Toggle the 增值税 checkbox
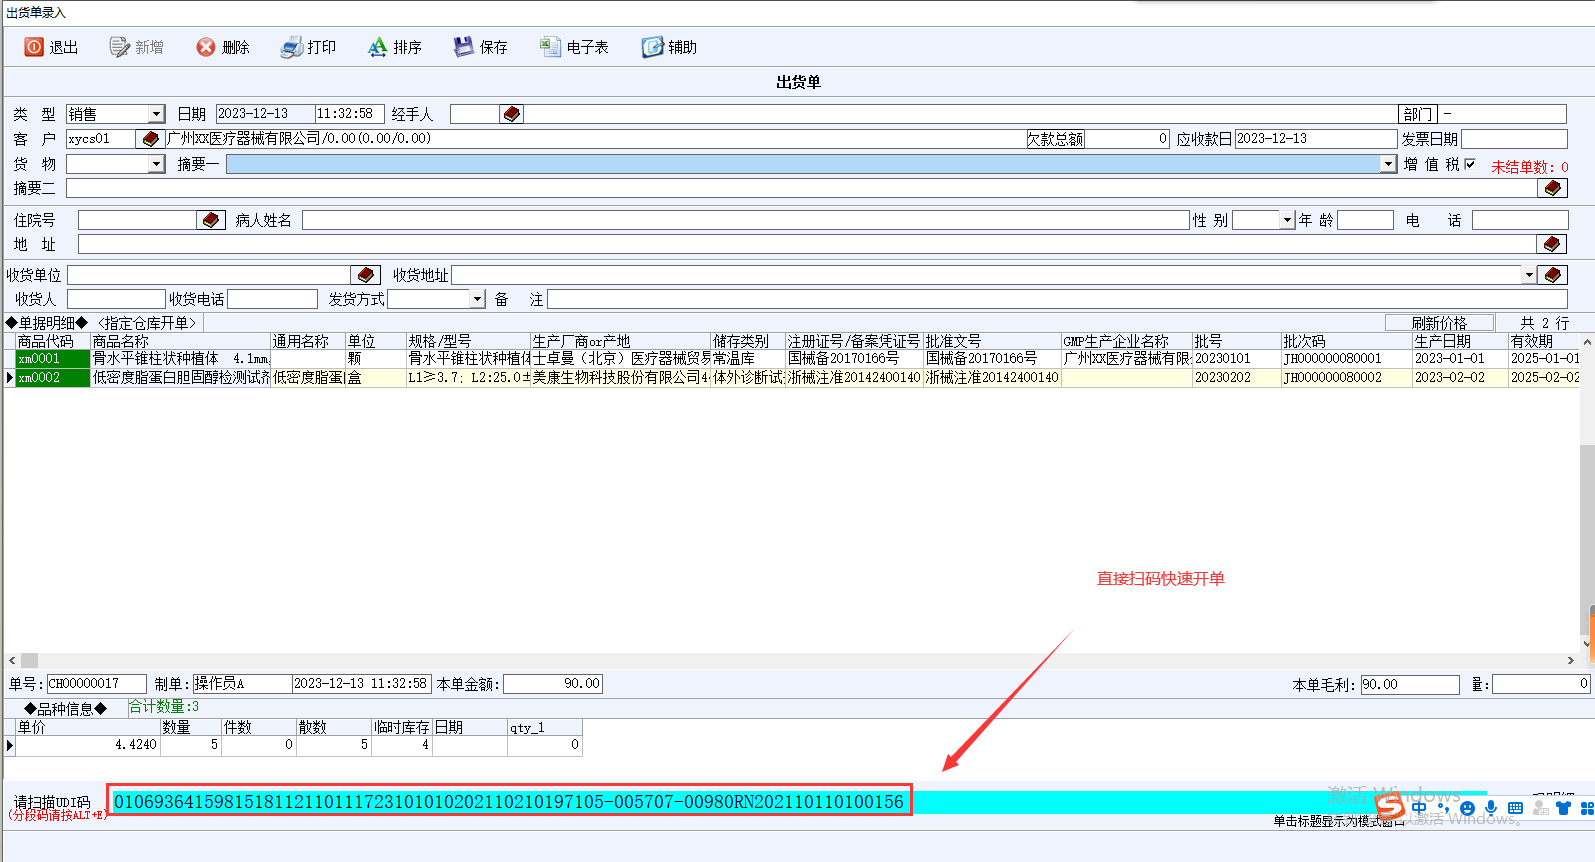 1470,164
